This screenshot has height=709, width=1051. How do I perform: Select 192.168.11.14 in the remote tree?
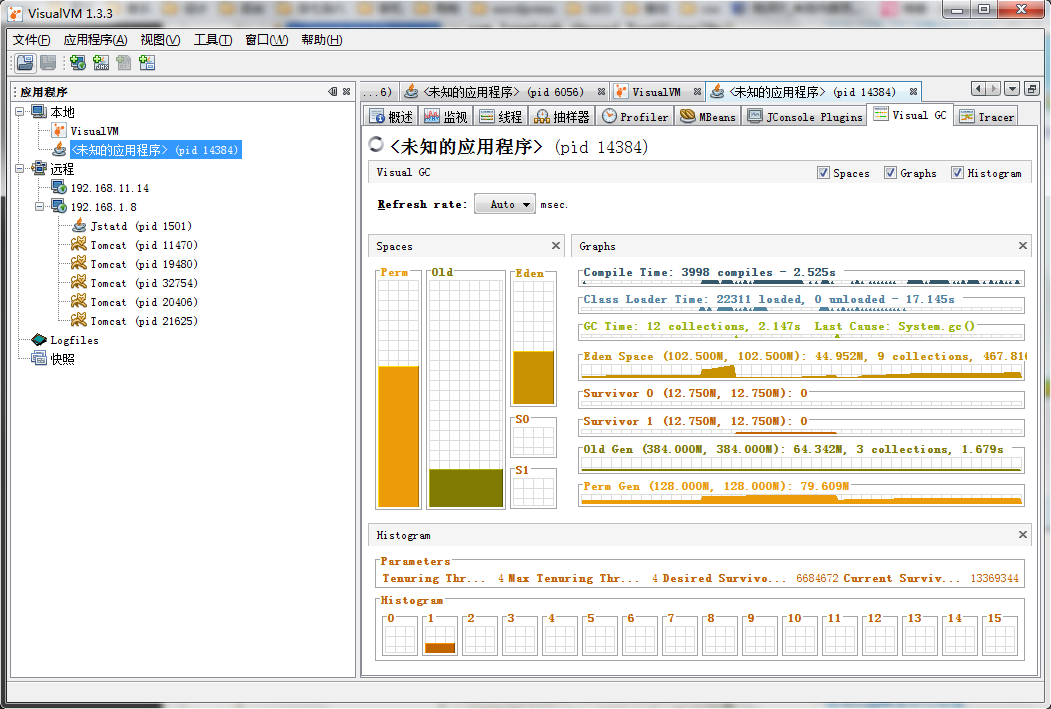point(110,188)
